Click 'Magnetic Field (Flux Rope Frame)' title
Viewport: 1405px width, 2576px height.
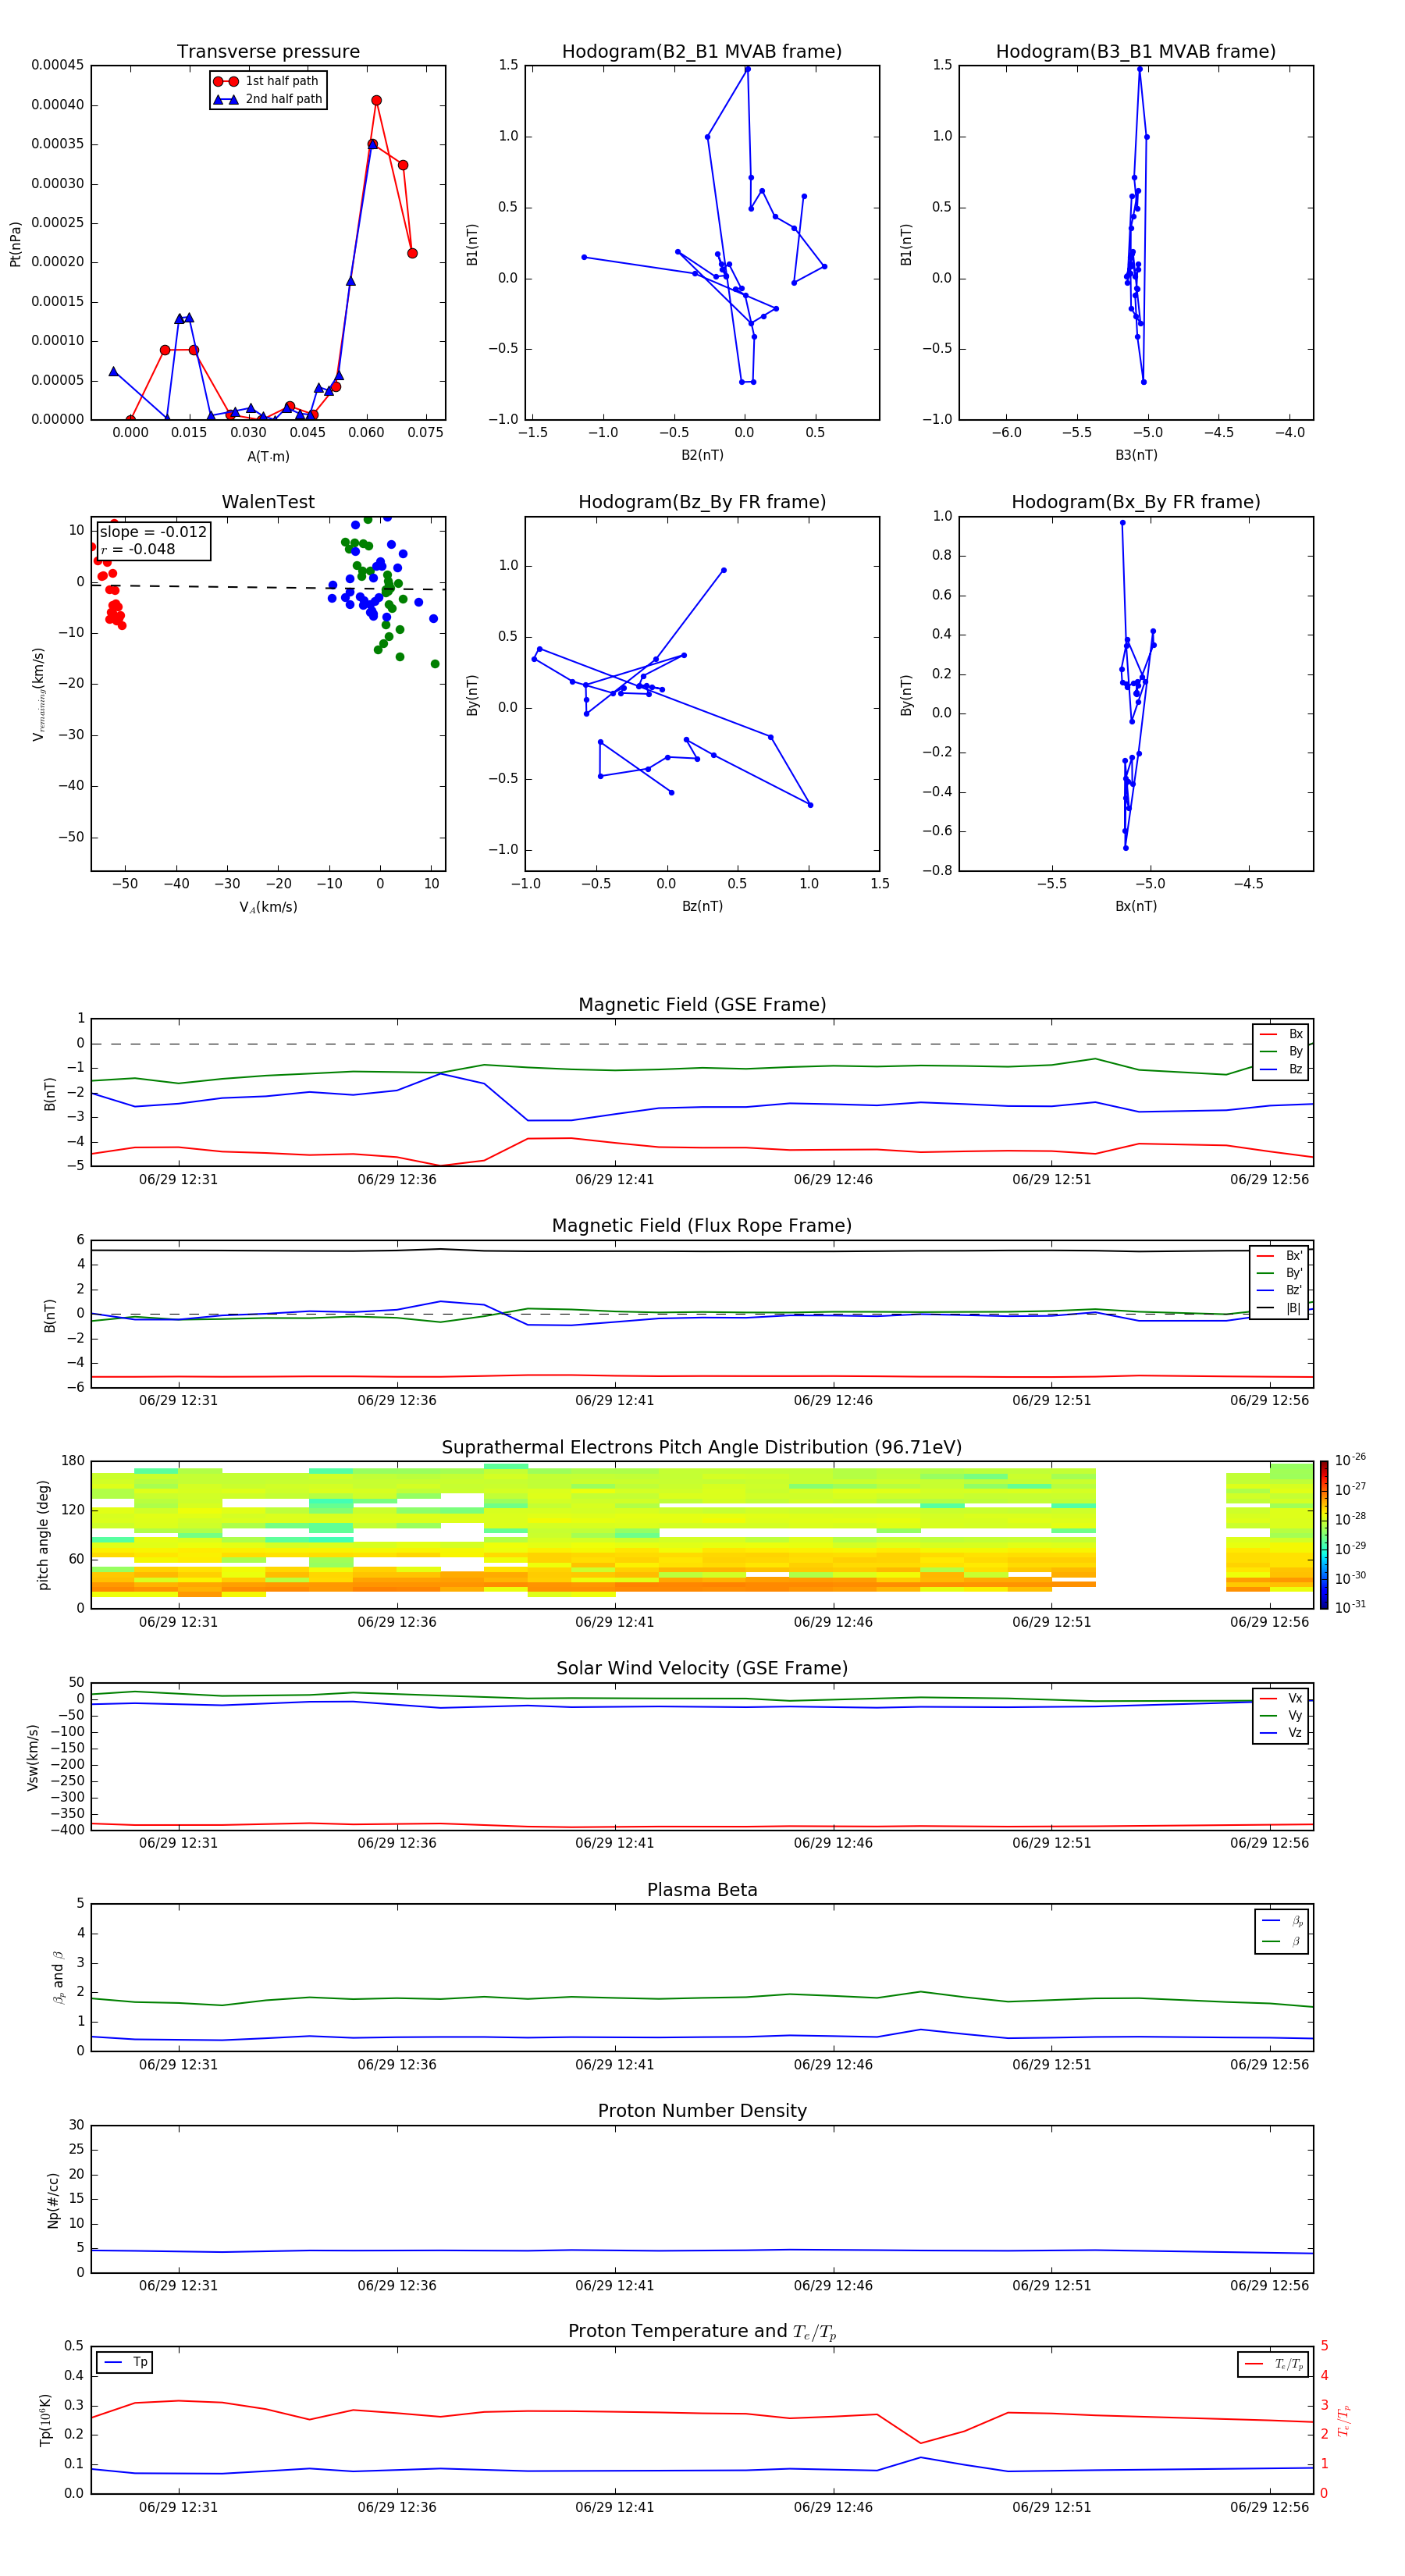pyautogui.click(x=702, y=1226)
